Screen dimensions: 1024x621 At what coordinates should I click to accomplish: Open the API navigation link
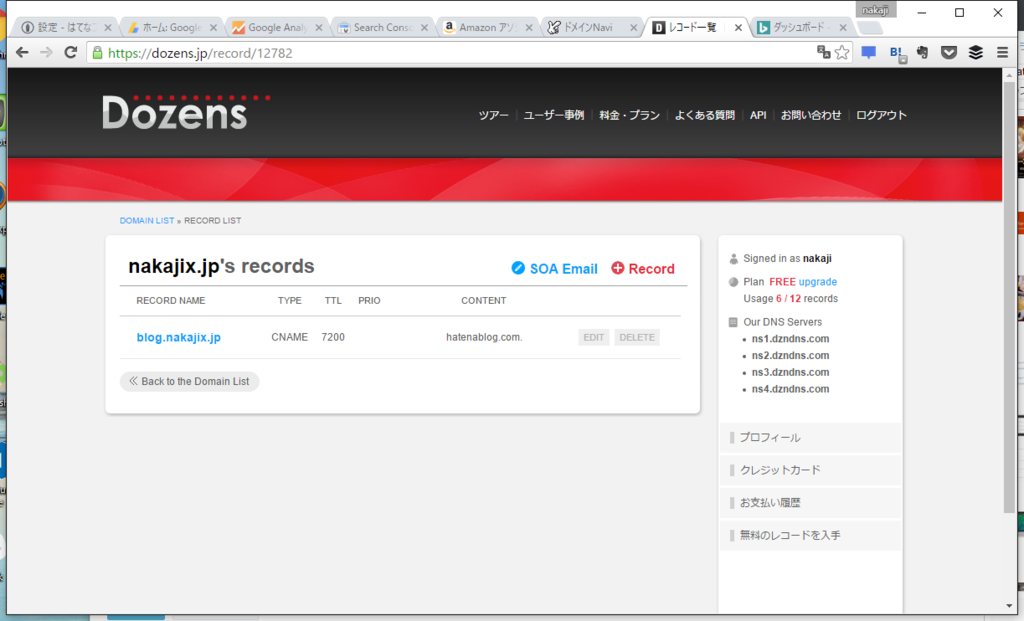pos(758,115)
